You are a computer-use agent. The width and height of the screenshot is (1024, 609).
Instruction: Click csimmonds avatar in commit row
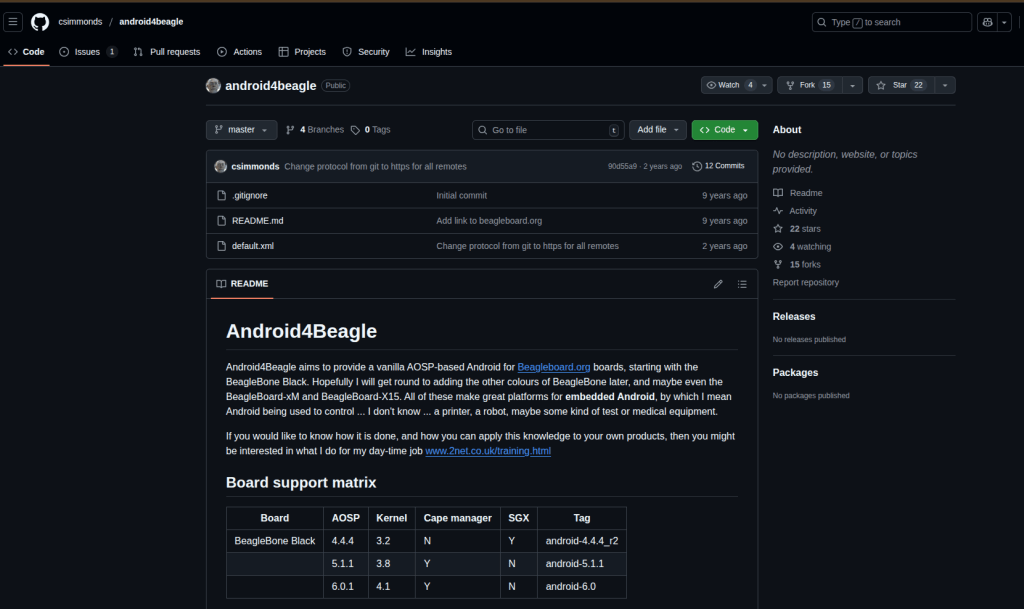tap(220, 166)
